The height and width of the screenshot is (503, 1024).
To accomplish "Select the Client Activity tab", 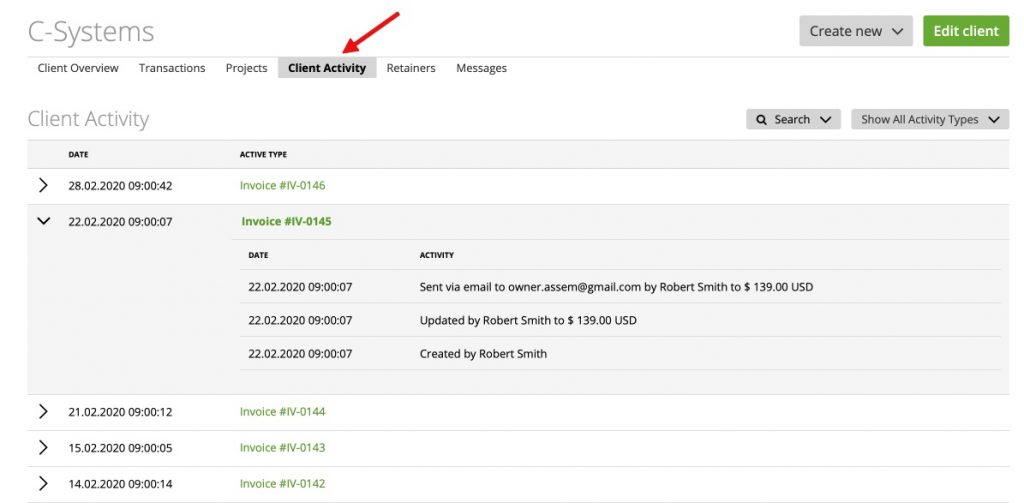I will pyautogui.click(x=327, y=68).
